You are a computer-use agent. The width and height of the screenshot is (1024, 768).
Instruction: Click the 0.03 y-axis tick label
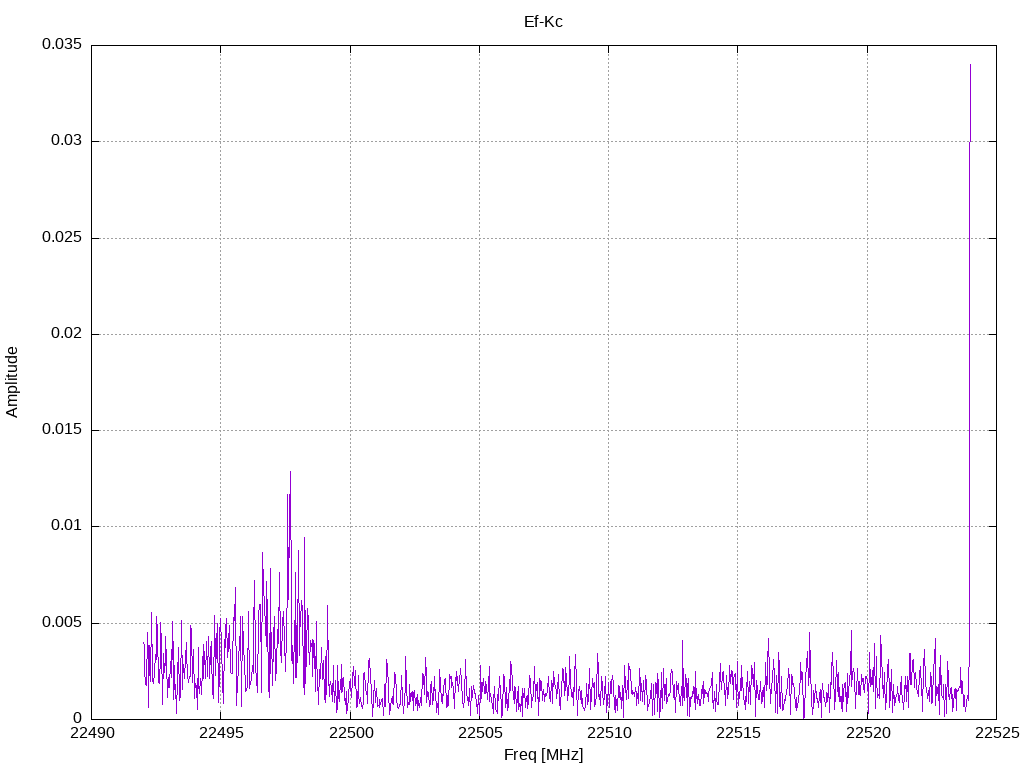point(67,140)
